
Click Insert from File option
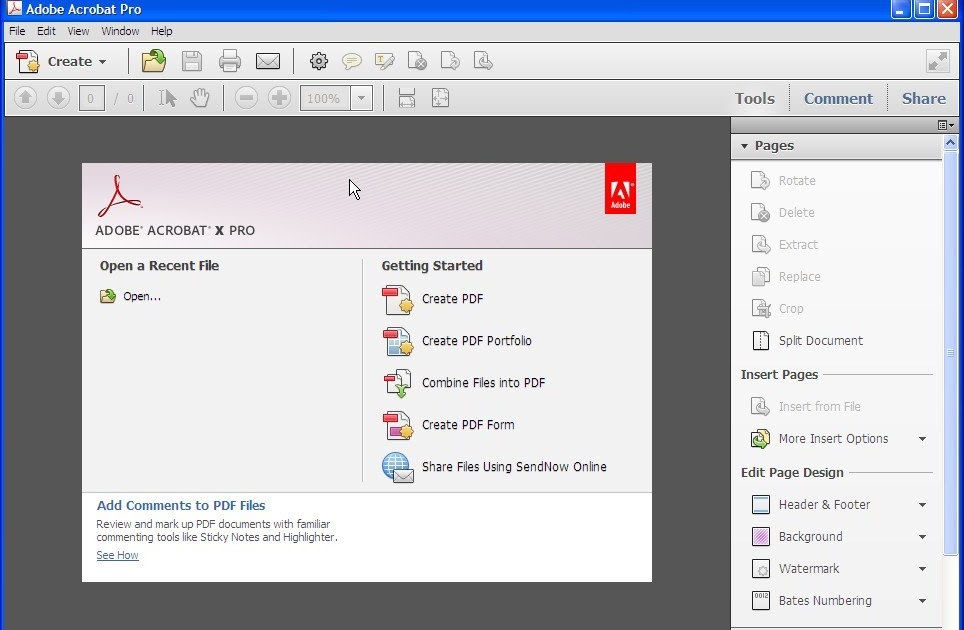pos(805,406)
